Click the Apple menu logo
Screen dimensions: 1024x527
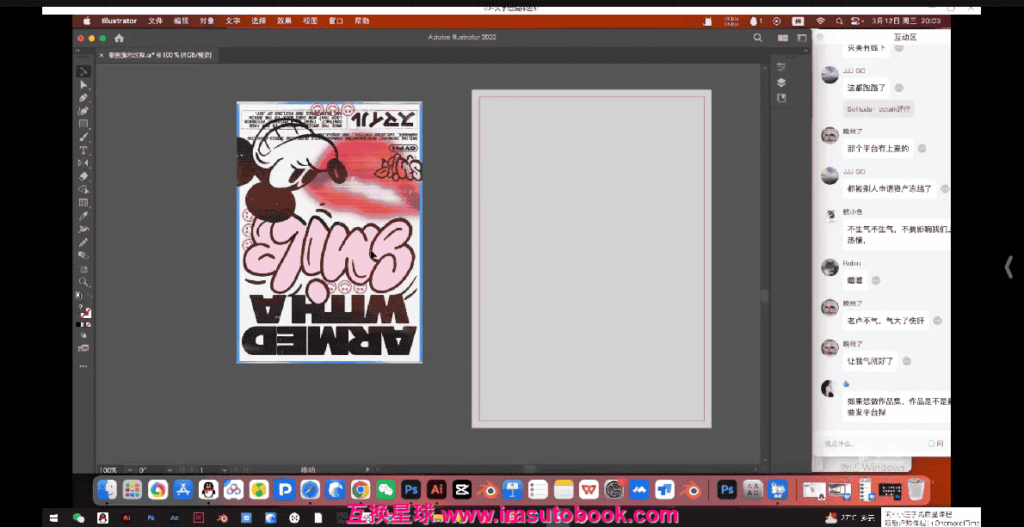pyautogui.click(x=87, y=21)
